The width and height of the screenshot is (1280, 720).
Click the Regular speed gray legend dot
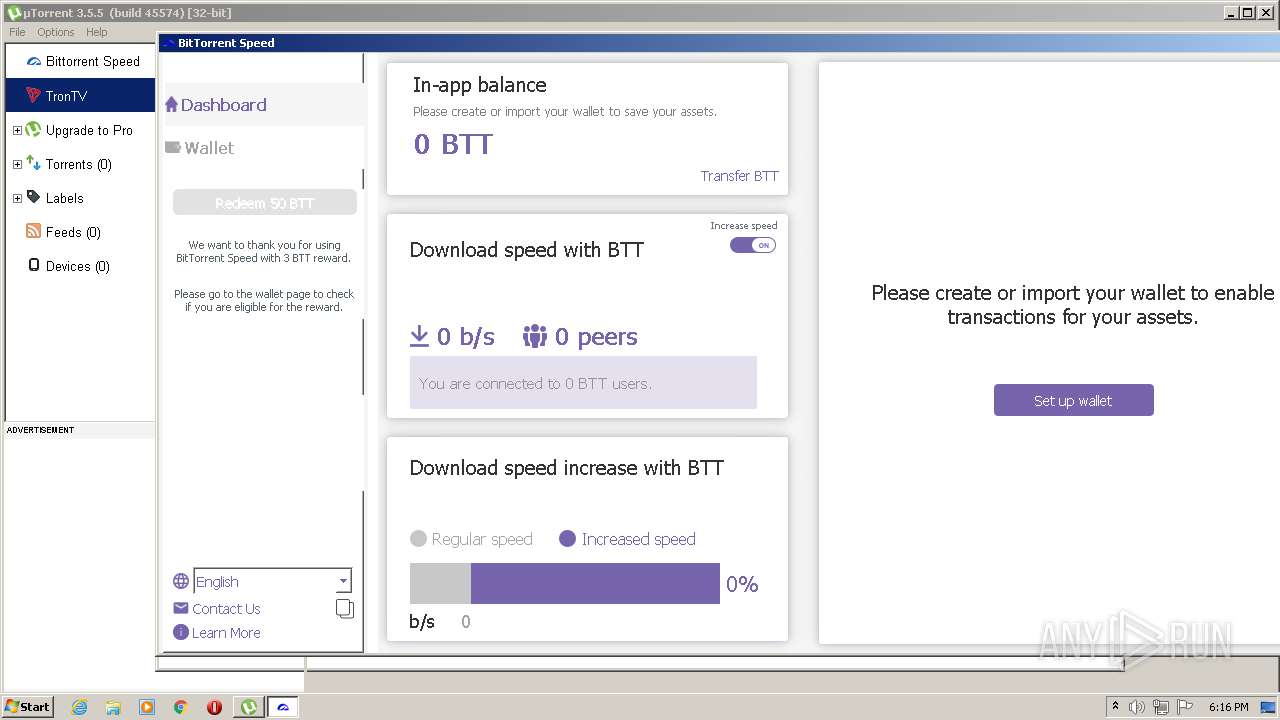click(418, 538)
